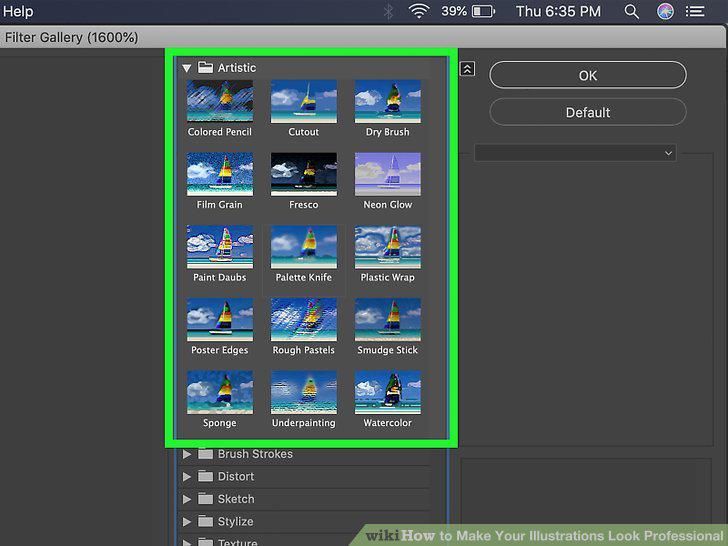Click the Artistic folder icon
Image resolution: width=728 pixels, height=546 pixels.
(x=205, y=67)
